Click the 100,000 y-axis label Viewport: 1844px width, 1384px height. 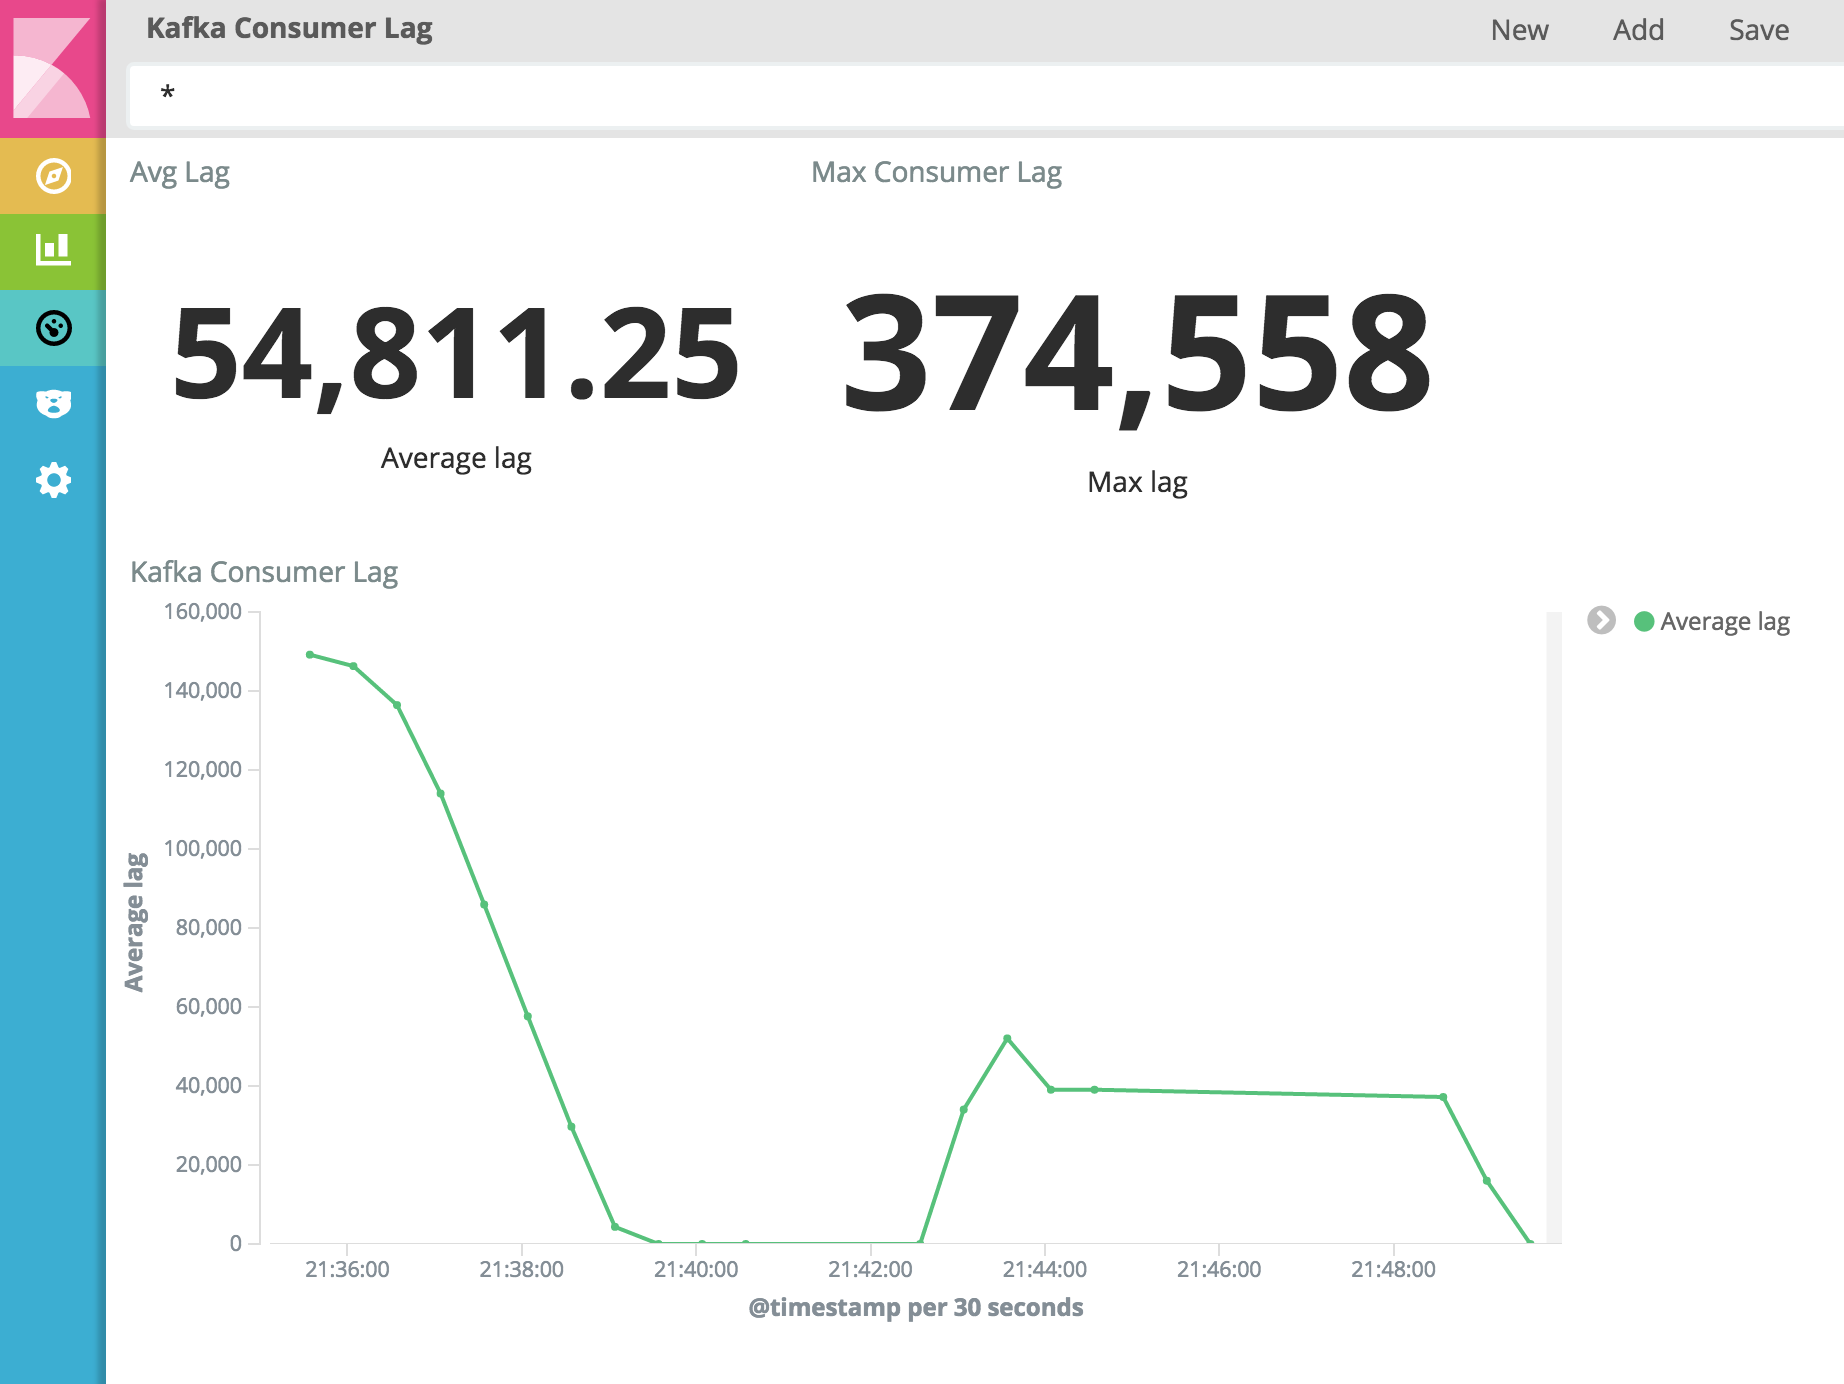coord(203,848)
